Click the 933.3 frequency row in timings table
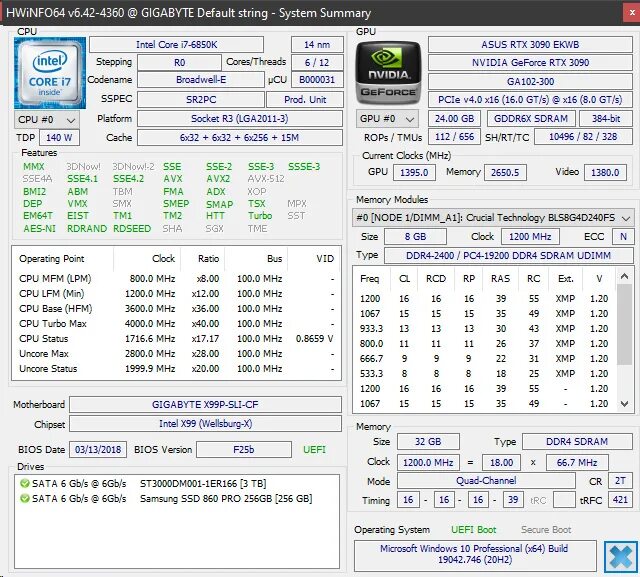 pyautogui.click(x=483, y=329)
